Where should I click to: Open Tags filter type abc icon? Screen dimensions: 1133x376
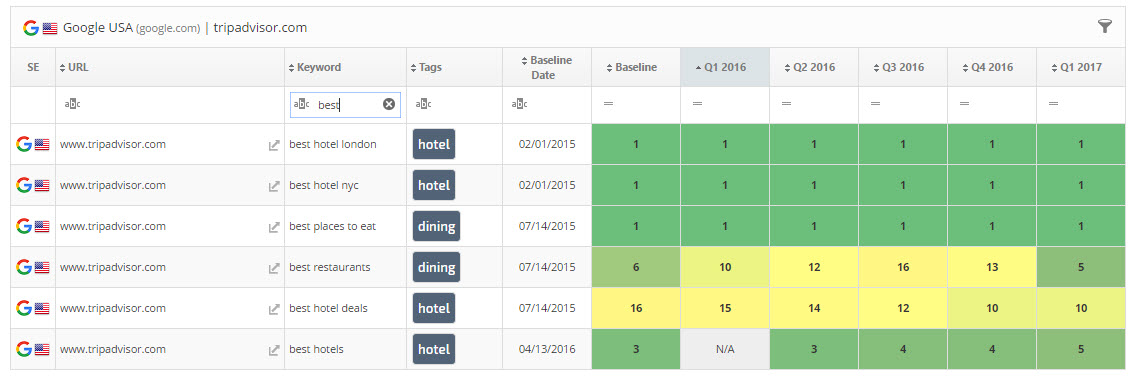click(x=423, y=104)
